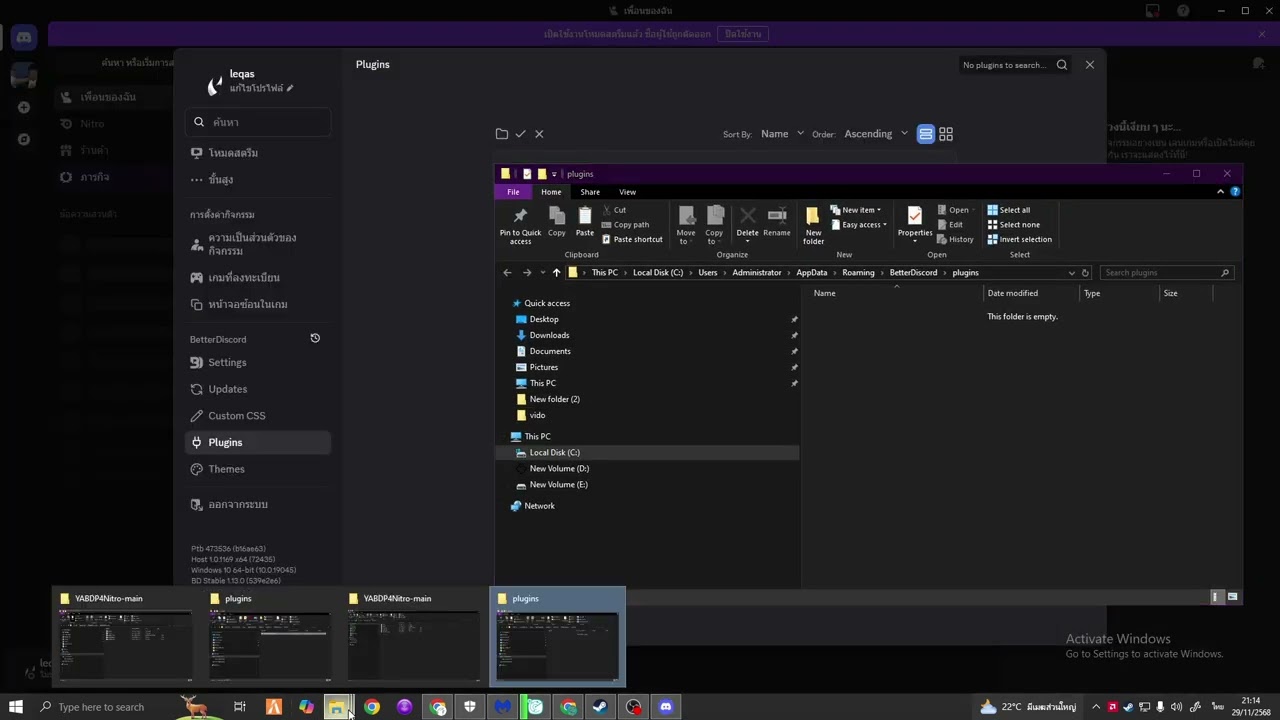Switch BetterDiscord plugins to grid view
The image size is (1280, 720).
(946, 134)
